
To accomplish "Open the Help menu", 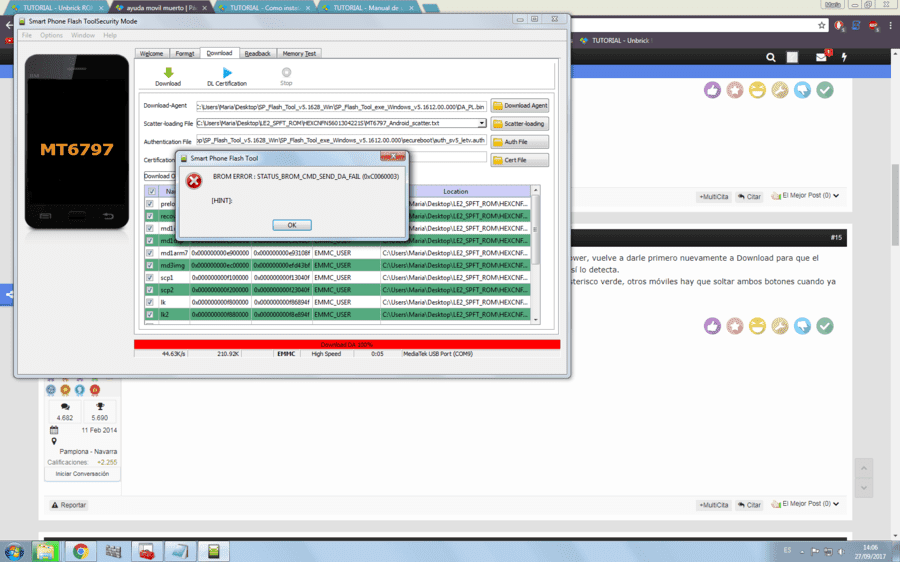I will tap(110, 35).
